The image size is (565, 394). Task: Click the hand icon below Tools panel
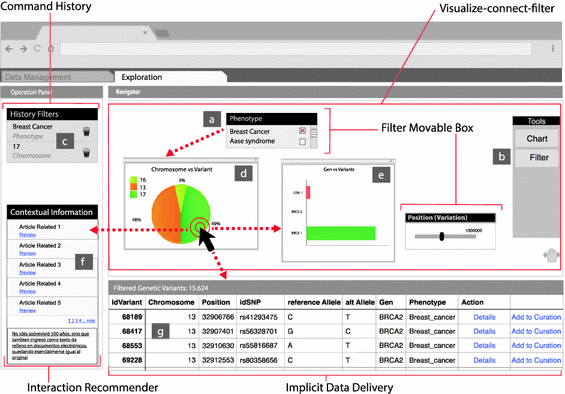pos(551,255)
